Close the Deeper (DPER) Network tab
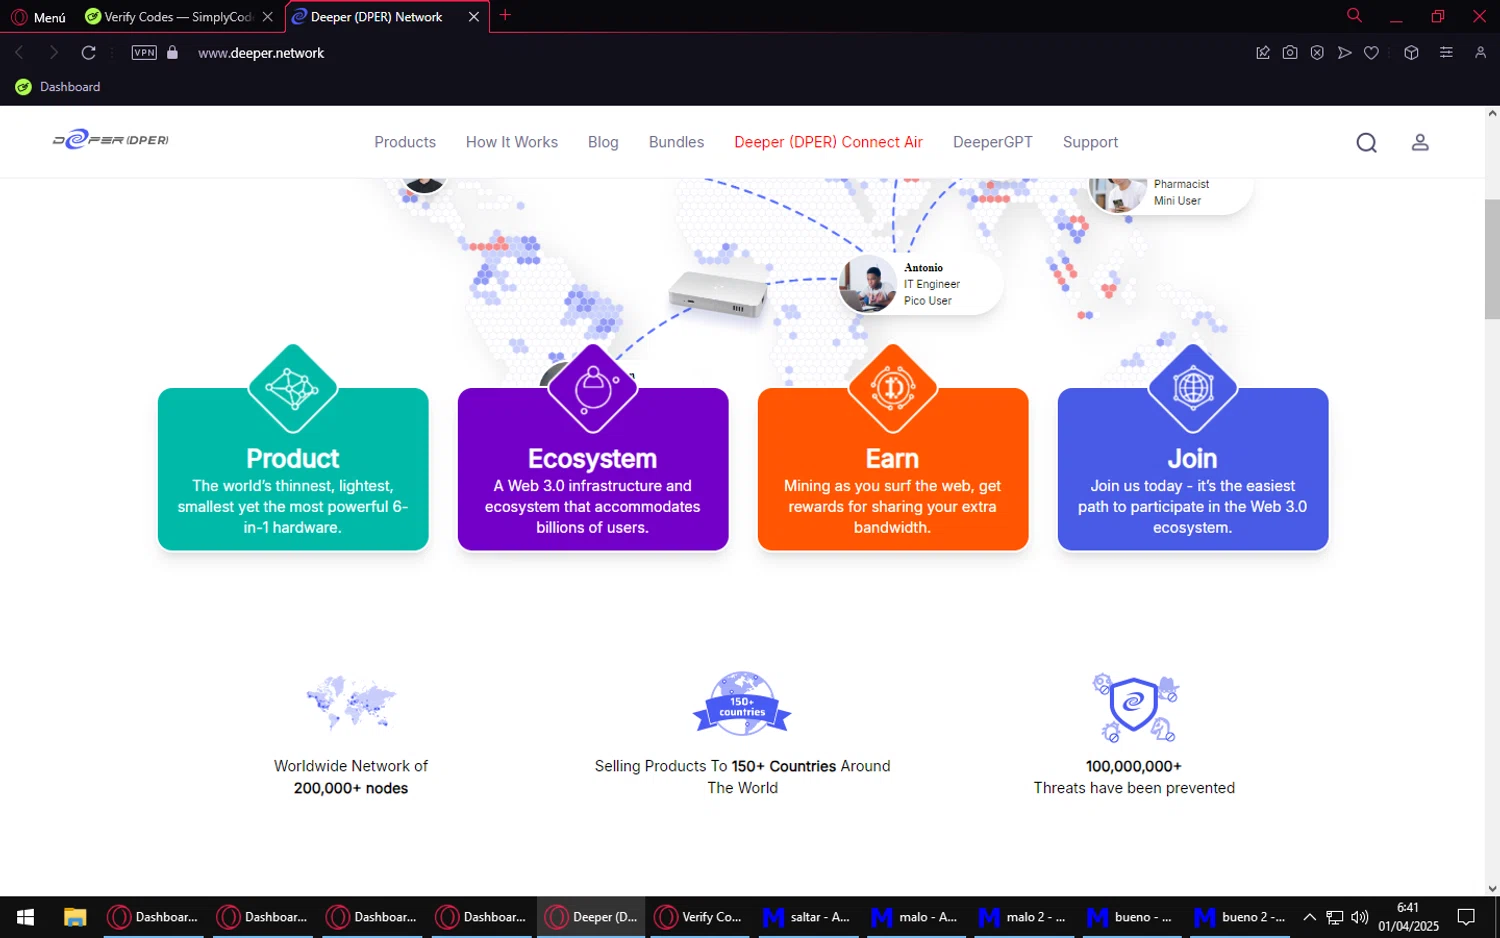Screen dimensions: 1500x938 click(474, 17)
